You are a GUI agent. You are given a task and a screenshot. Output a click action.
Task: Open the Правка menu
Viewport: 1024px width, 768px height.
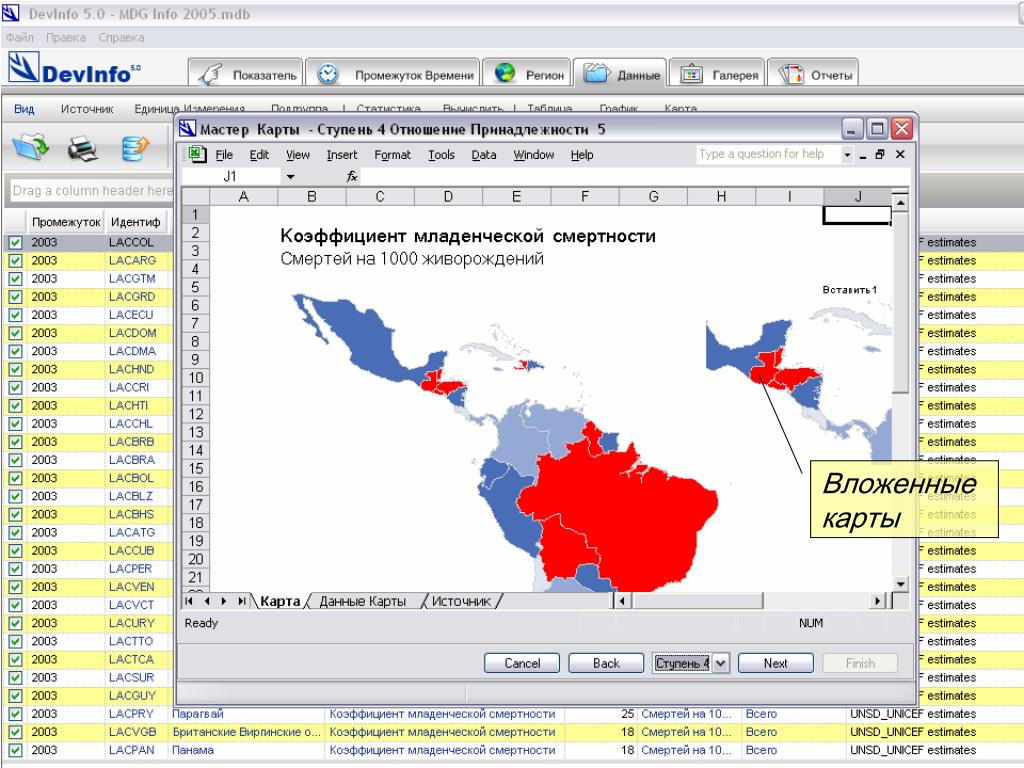coord(65,37)
